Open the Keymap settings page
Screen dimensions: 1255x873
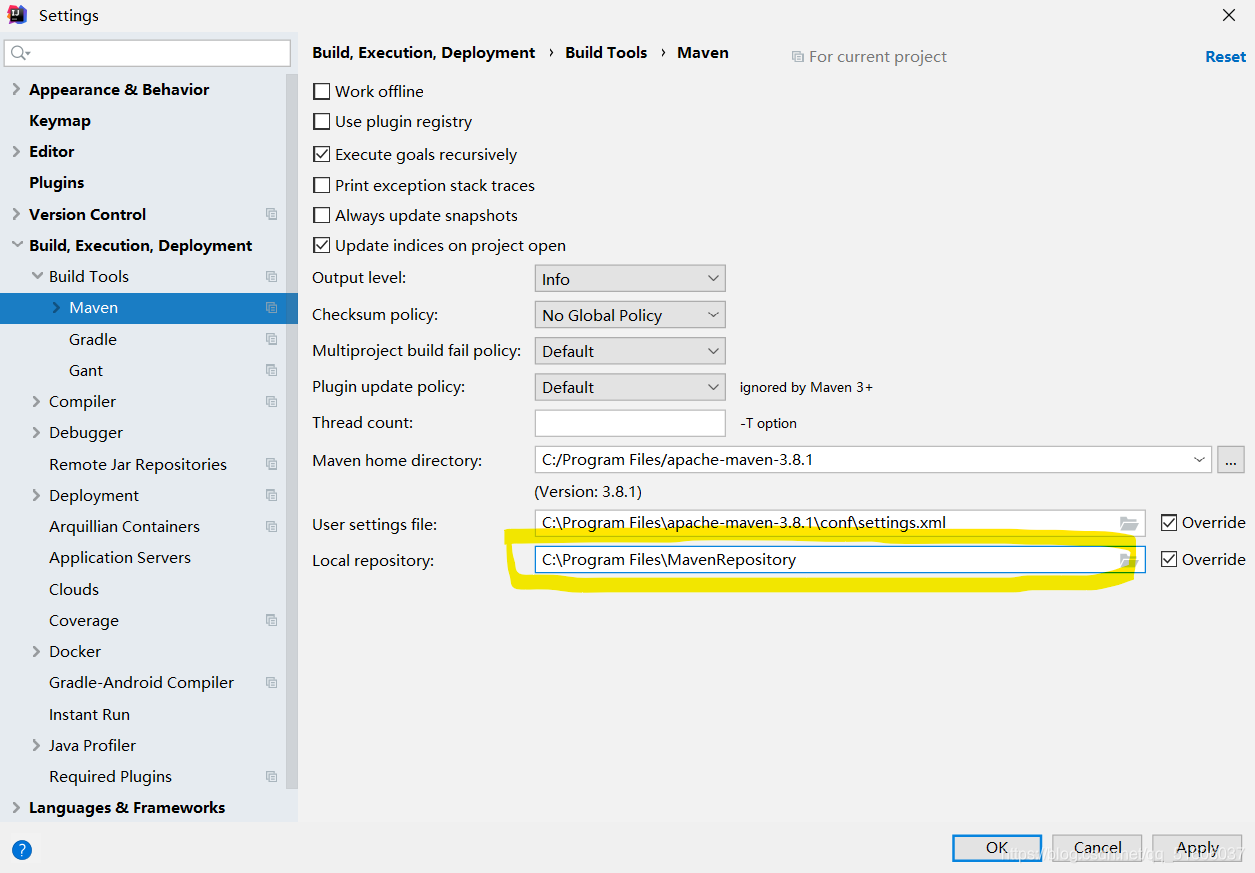(x=61, y=120)
